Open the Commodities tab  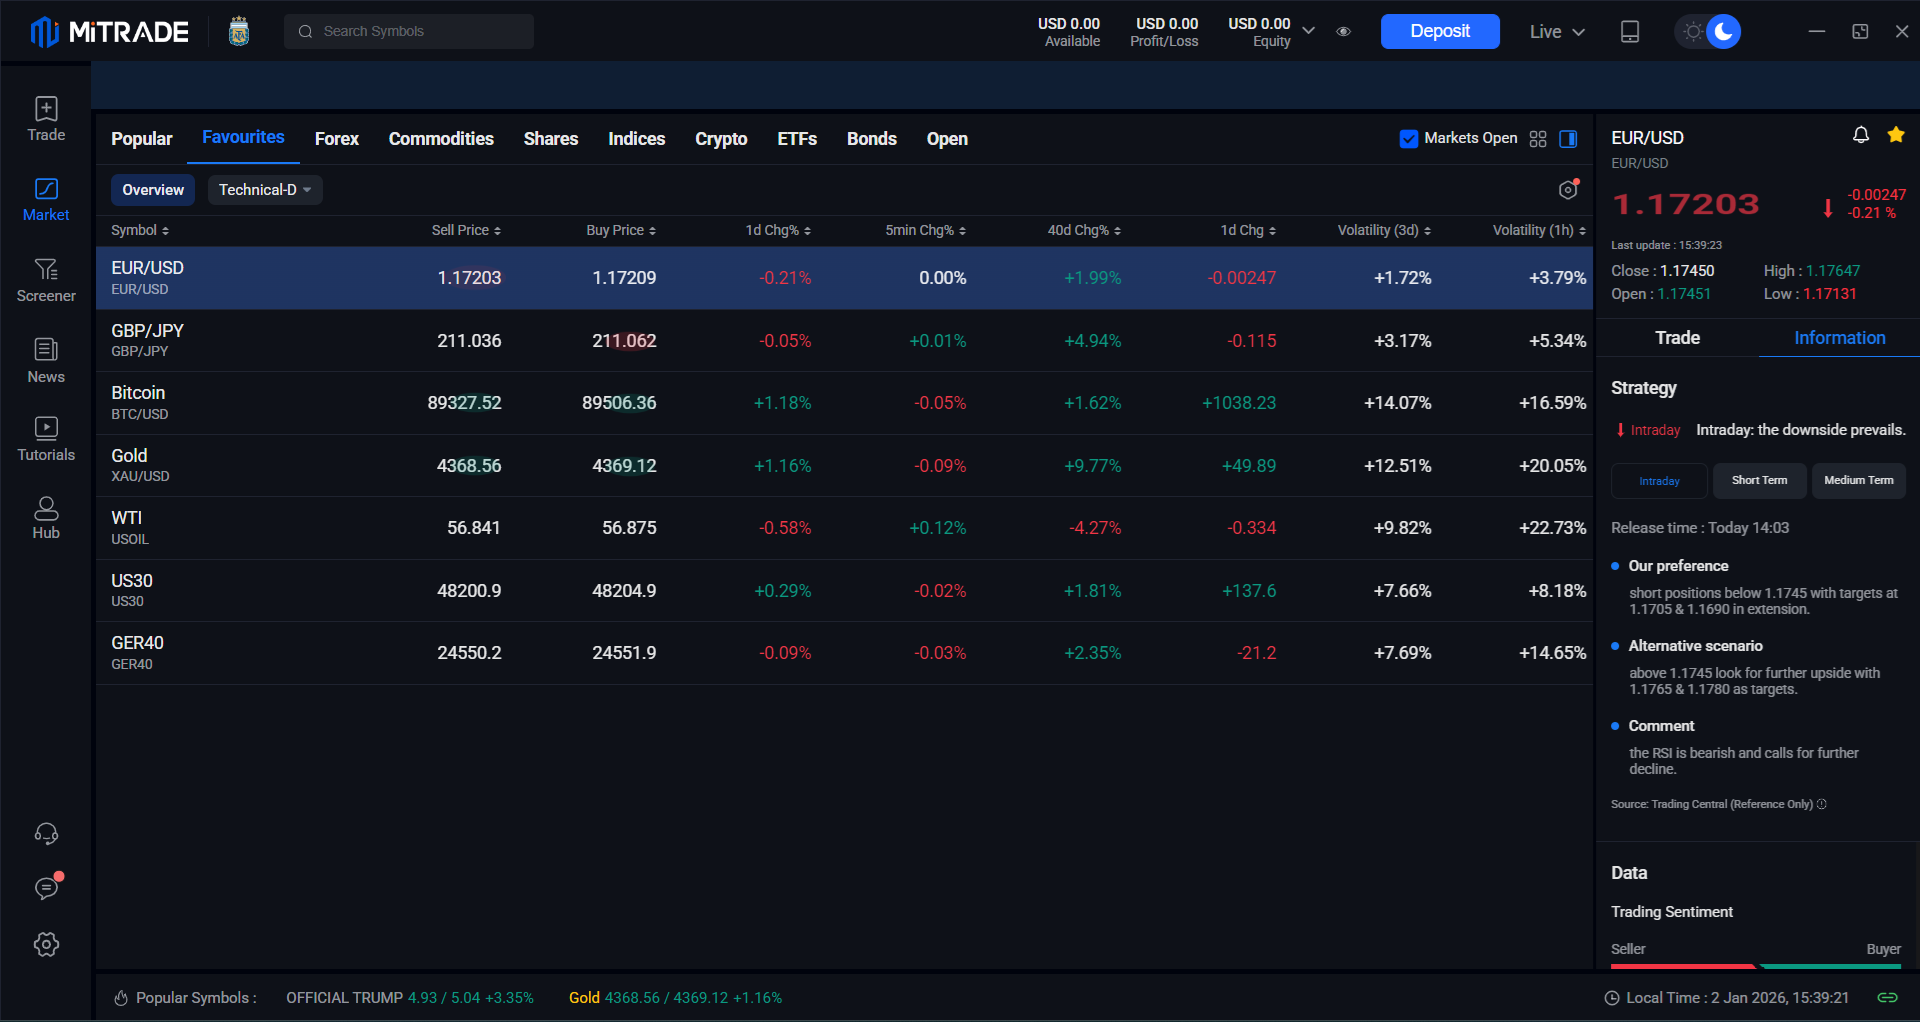tap(441, 139)
